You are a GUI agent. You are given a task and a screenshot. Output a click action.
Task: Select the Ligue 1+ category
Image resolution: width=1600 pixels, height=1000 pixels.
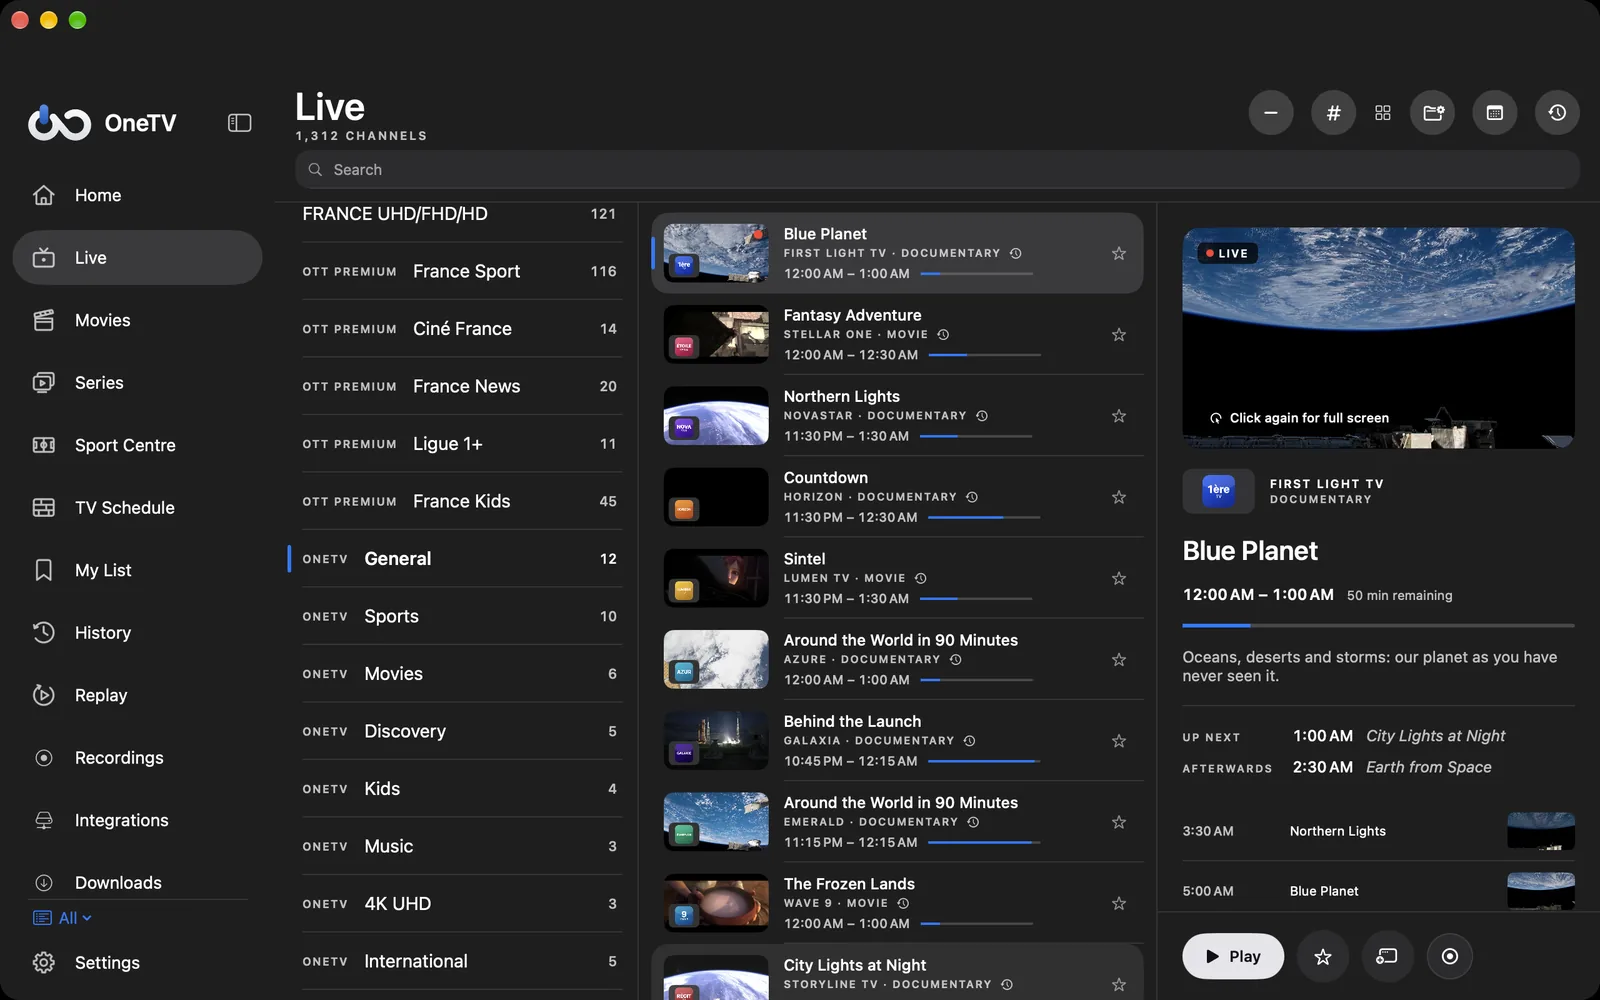pos(460,444)
